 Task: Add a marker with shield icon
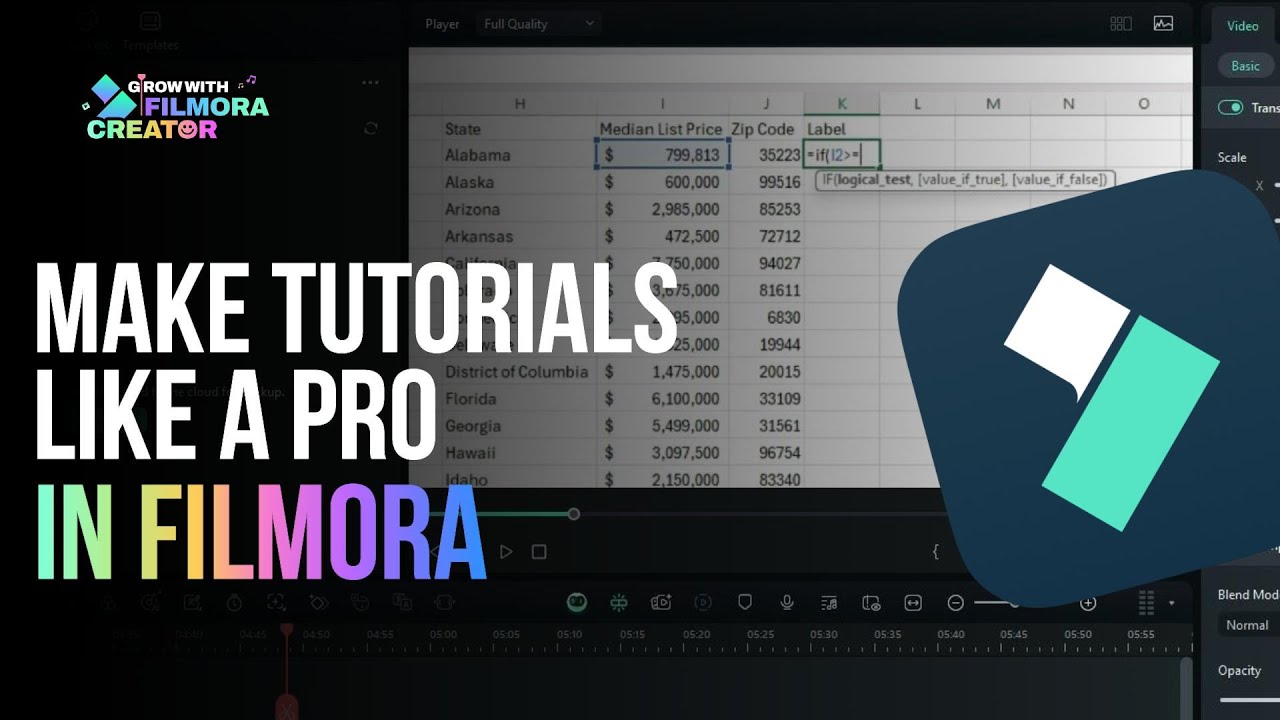point(745,602)
